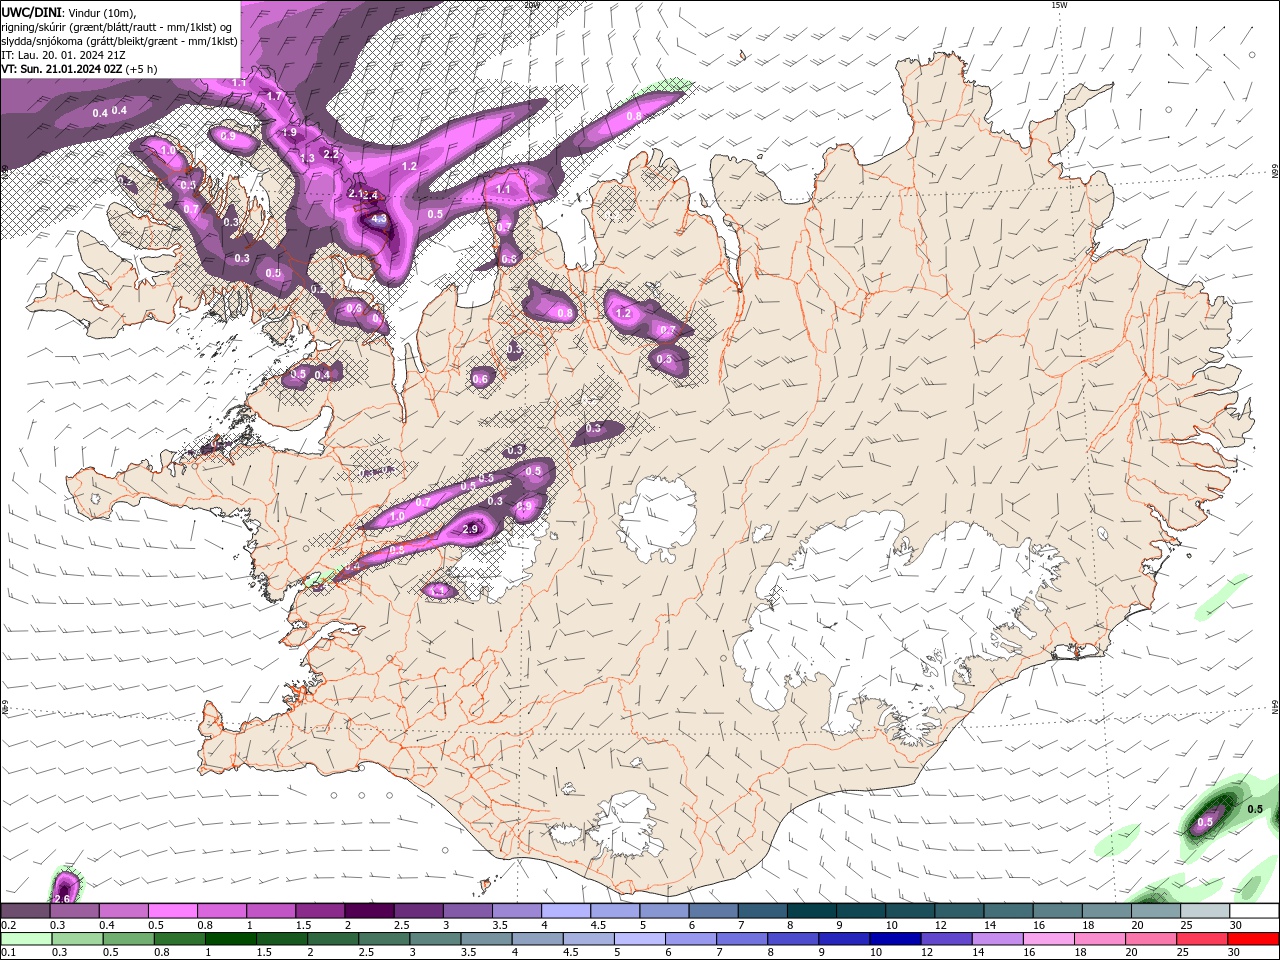Click the 1.9 precipitation value label

[289, 132]
